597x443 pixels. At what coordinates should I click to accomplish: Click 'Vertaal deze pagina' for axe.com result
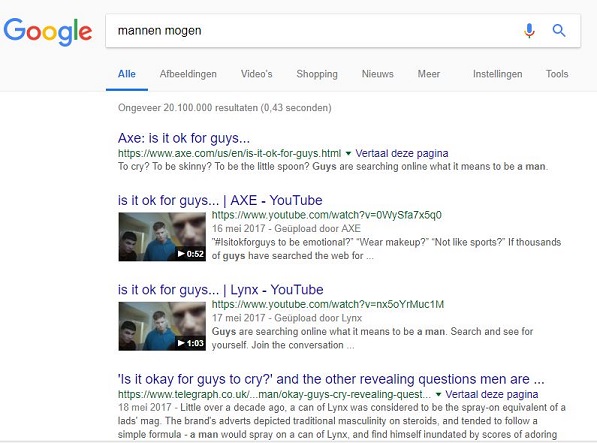(x=402, y=153)
